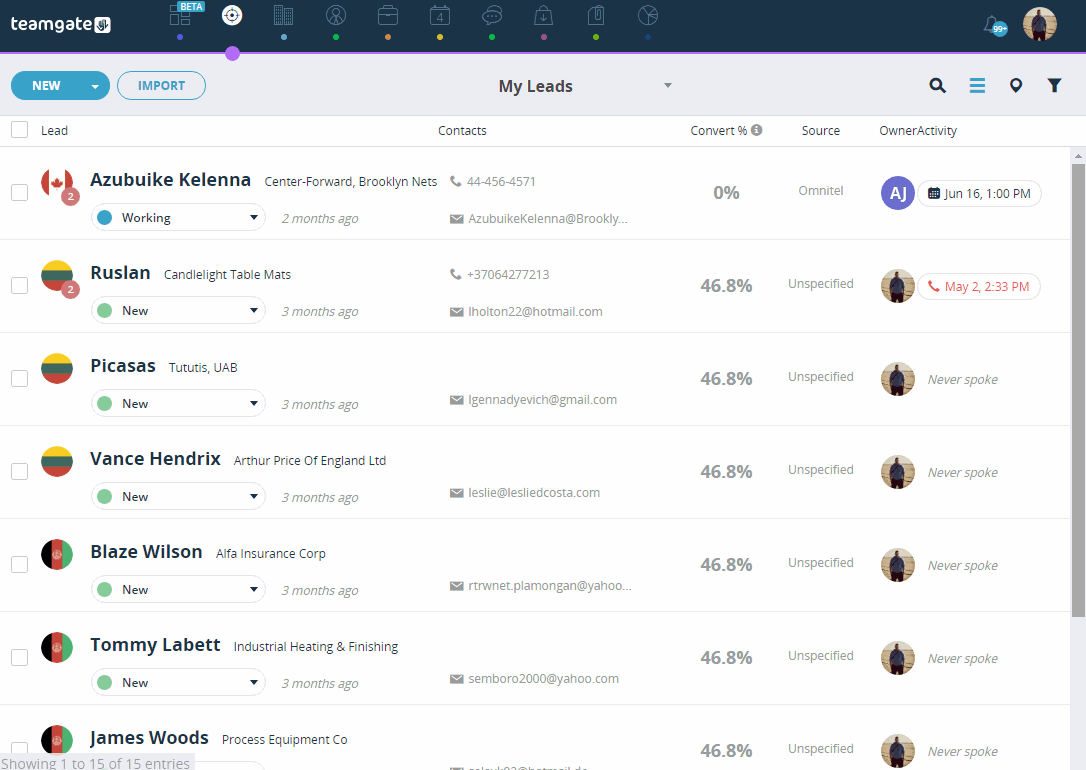Open the Insights pie chart icon
1086x770 pixels.
click(648, 15)
